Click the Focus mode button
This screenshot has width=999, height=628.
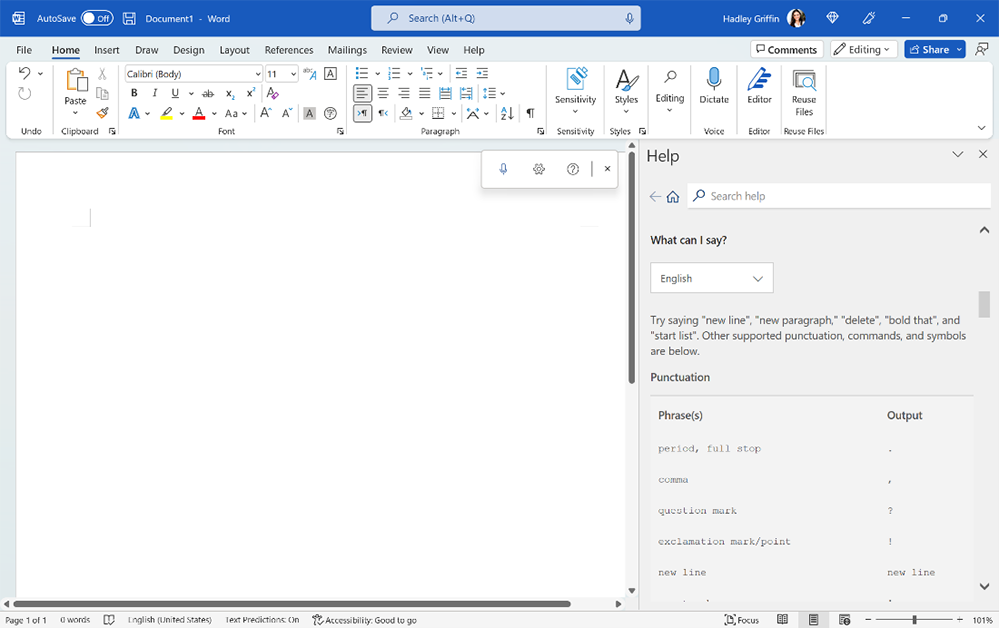click(x=742, y=620)
